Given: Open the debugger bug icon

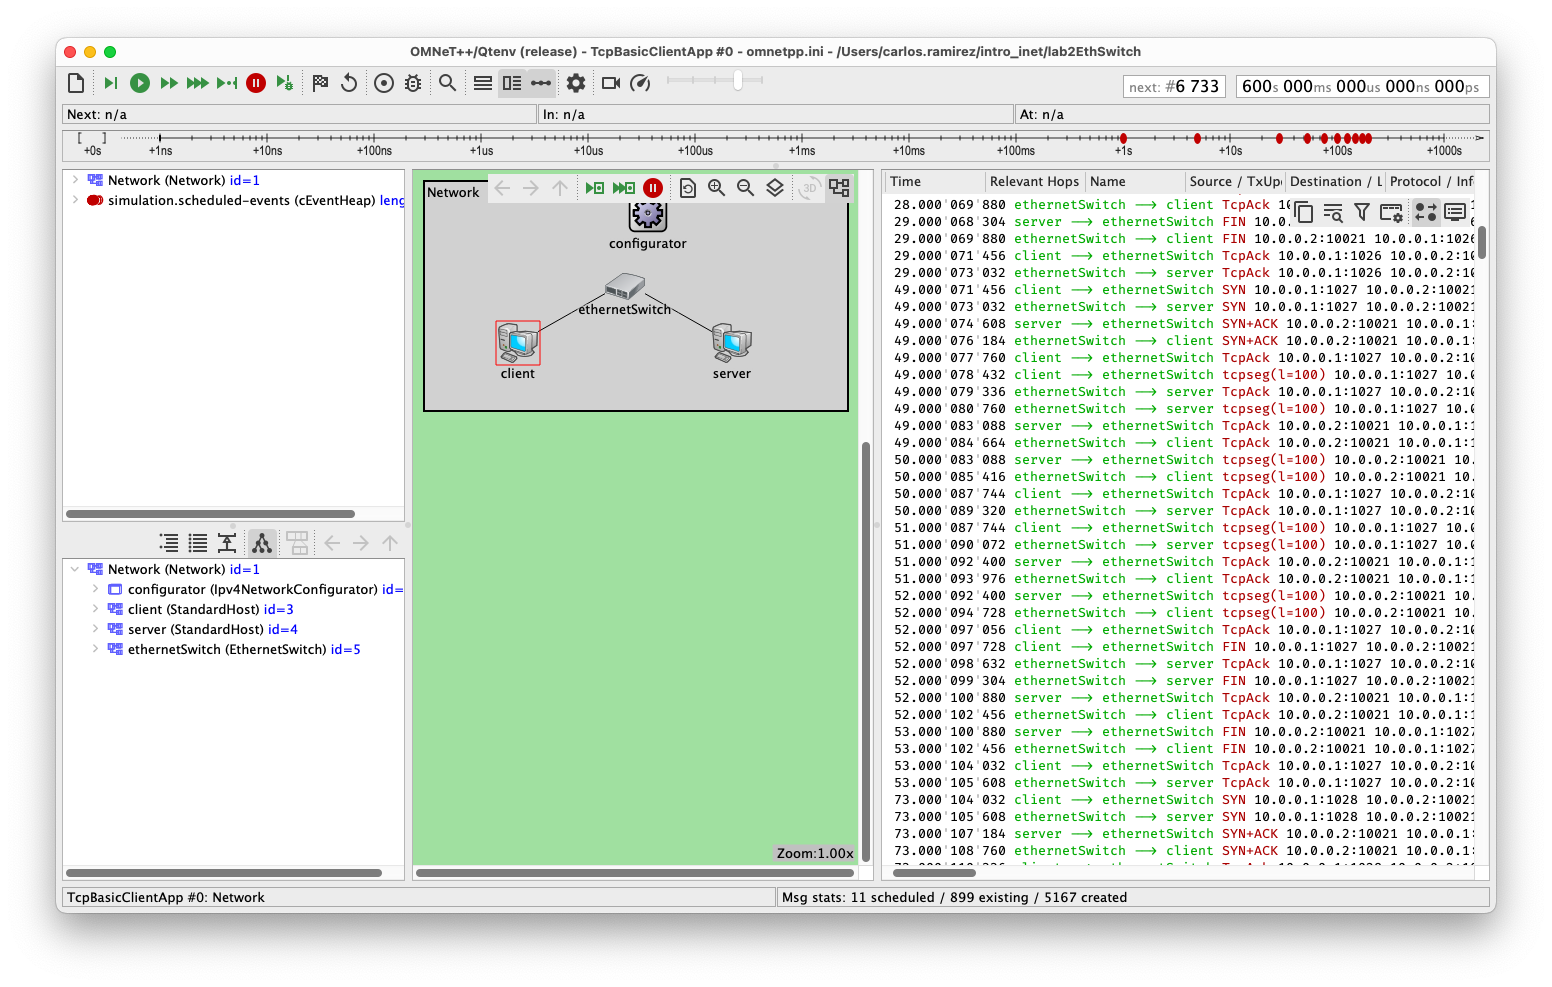Looking at the screenshot, I should tap(413, 83).
